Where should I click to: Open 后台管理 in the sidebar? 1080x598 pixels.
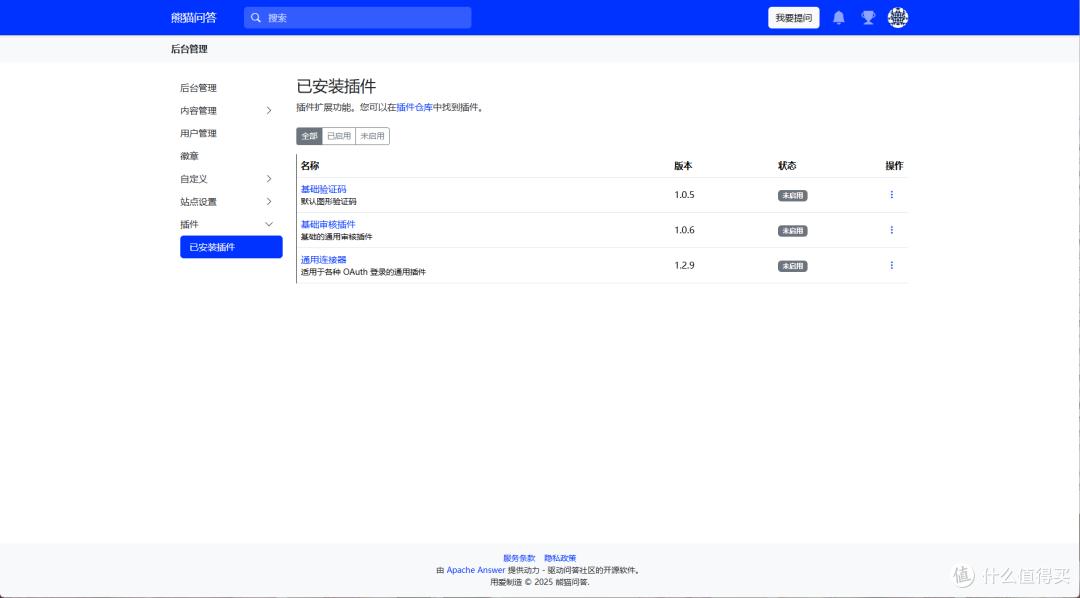tap(198, 88)
